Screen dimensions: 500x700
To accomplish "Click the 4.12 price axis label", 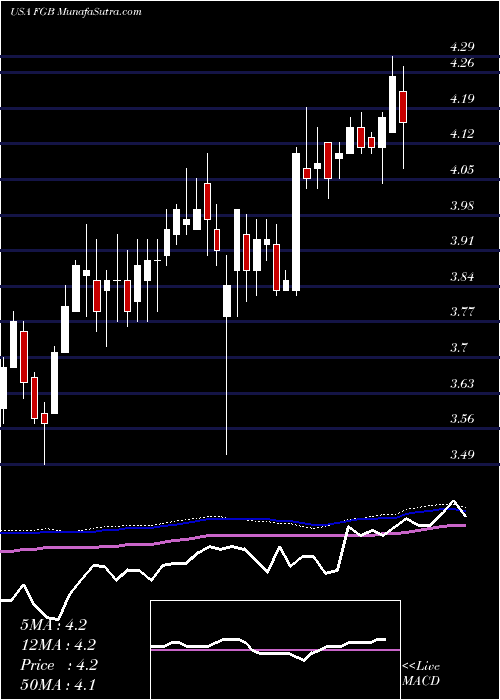I will (x=462, y=133).
